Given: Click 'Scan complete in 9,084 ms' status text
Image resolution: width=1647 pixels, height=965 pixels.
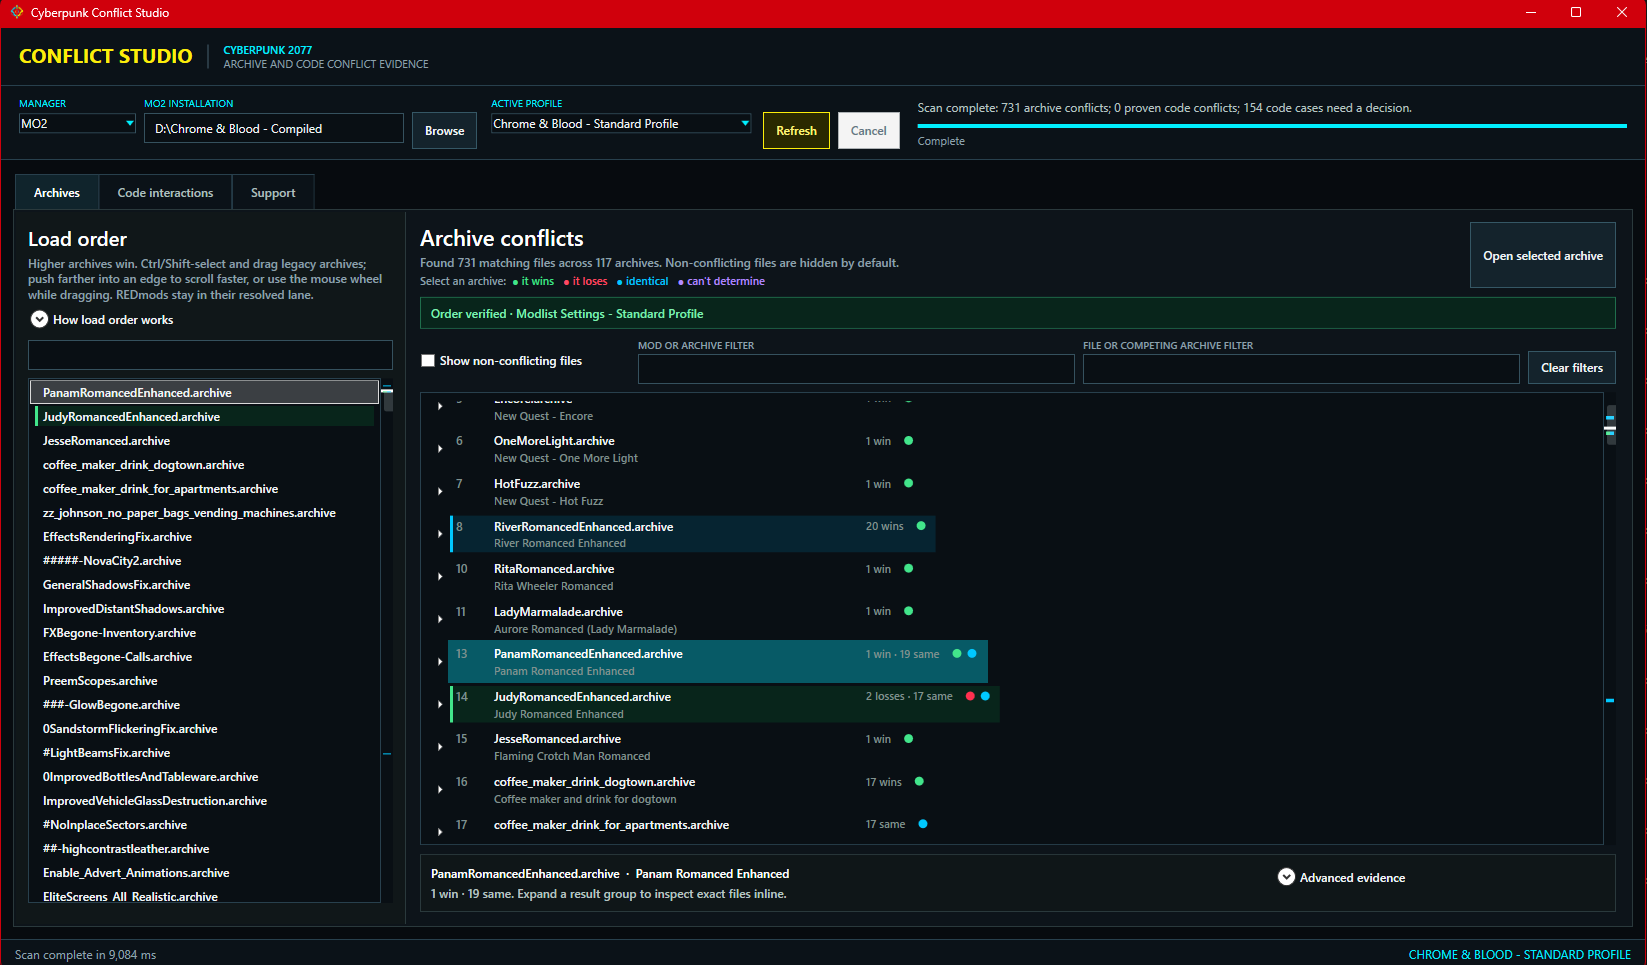Looking at the screenshot, I should coord(85,954).
